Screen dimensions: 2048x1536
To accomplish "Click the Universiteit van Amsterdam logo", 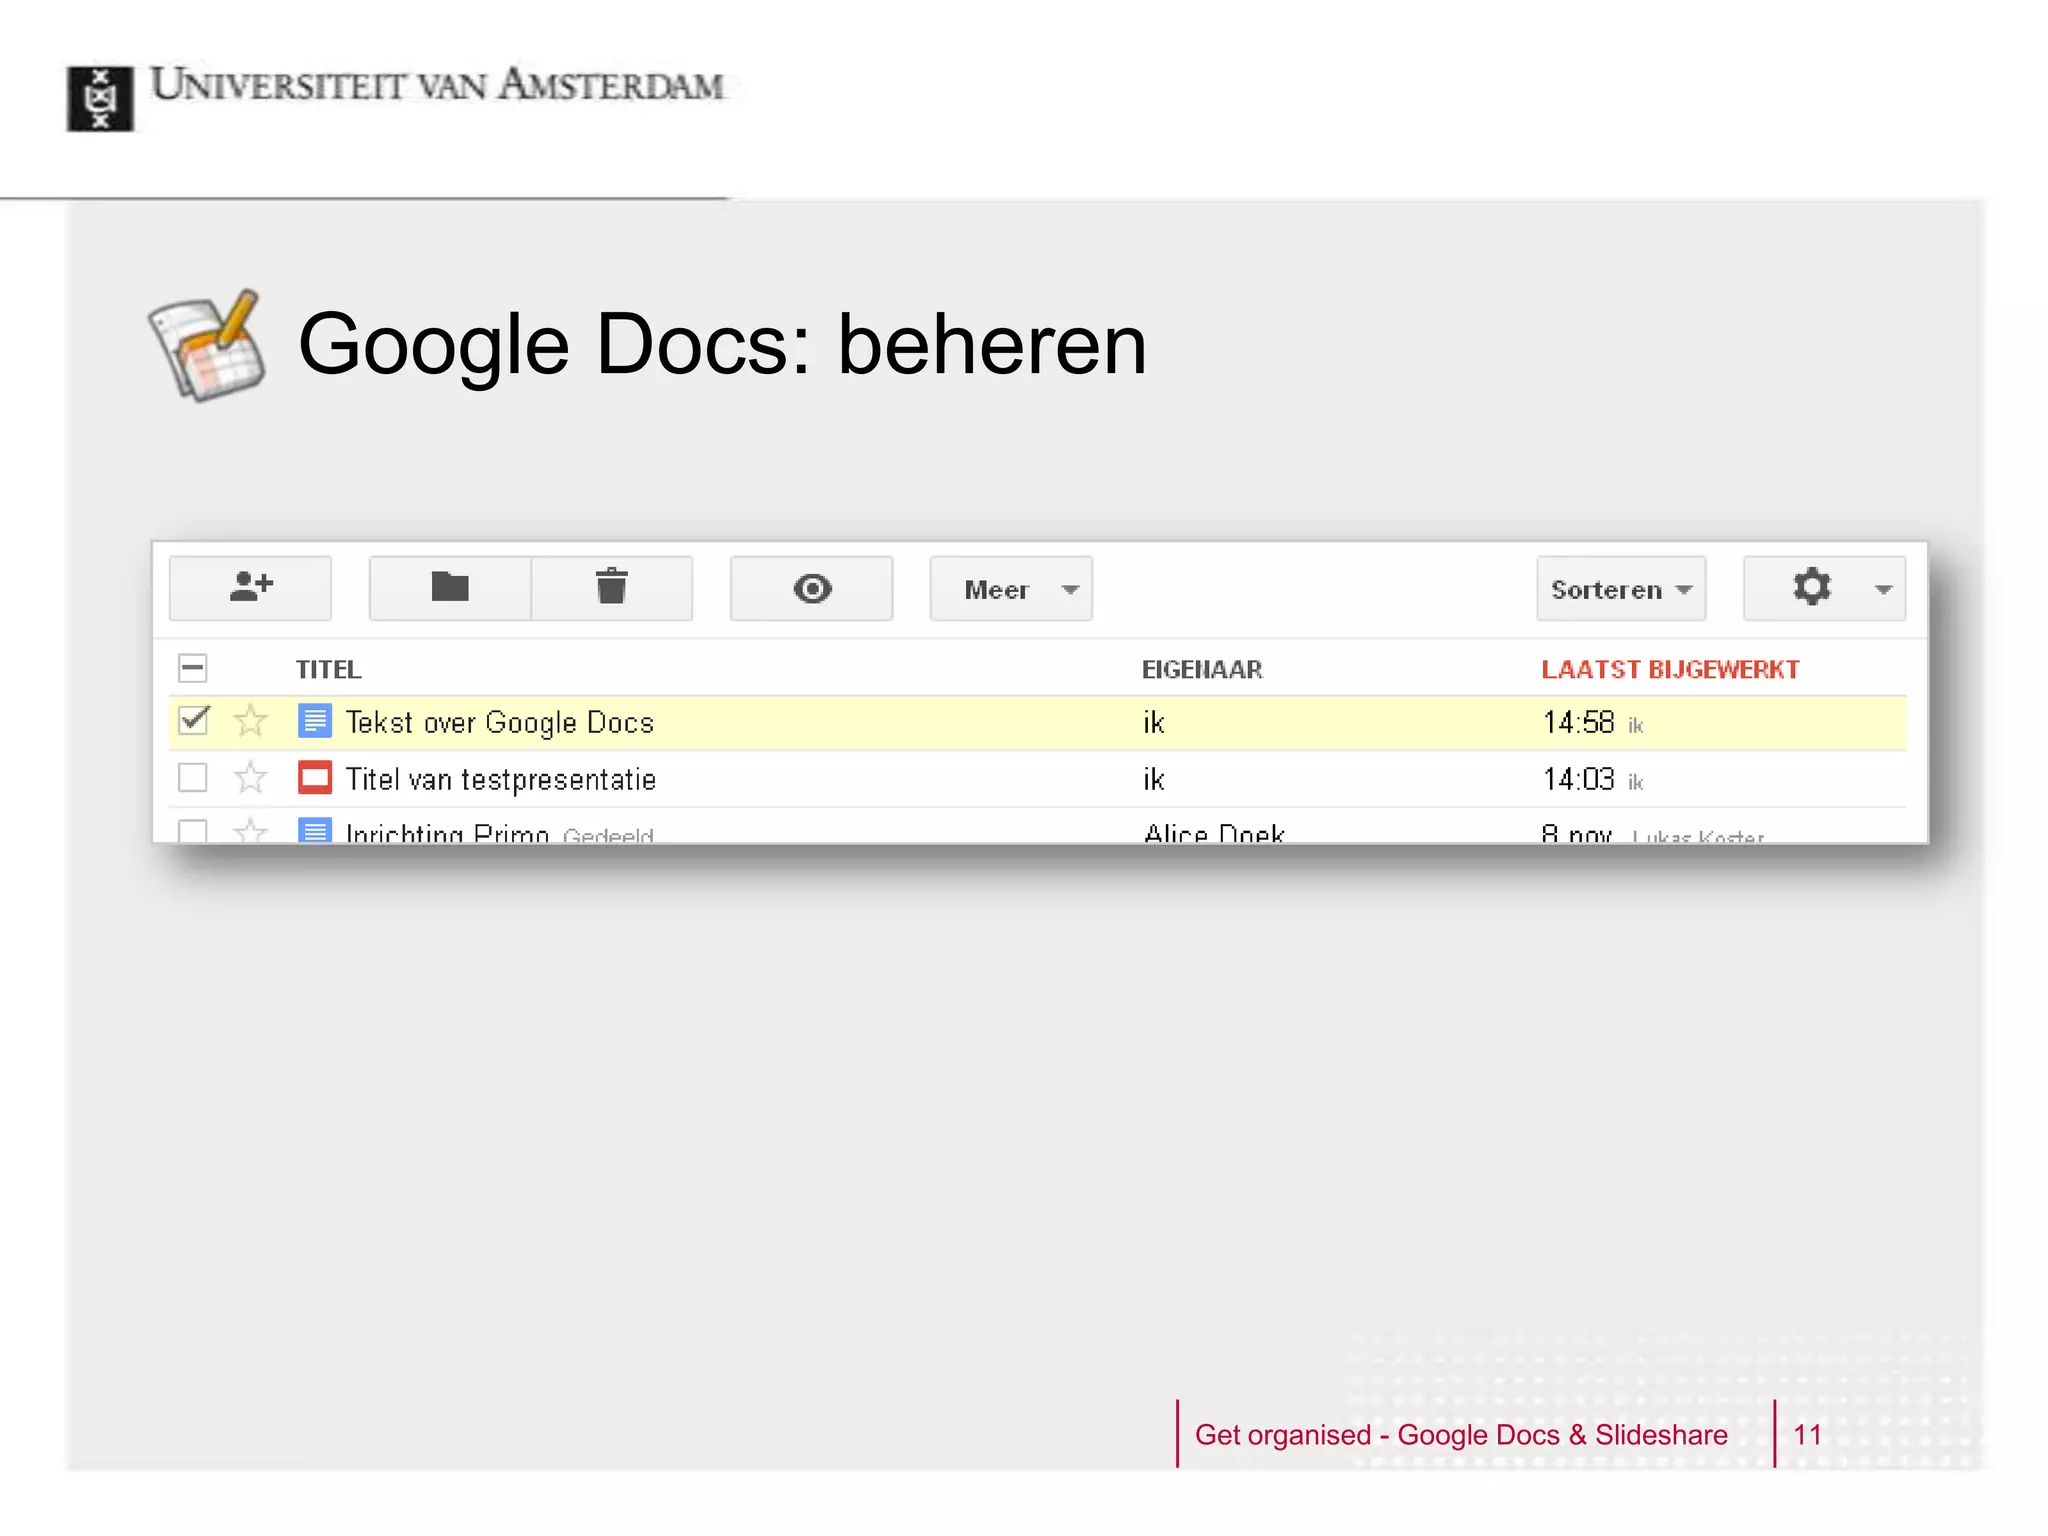I will point(395,96).
